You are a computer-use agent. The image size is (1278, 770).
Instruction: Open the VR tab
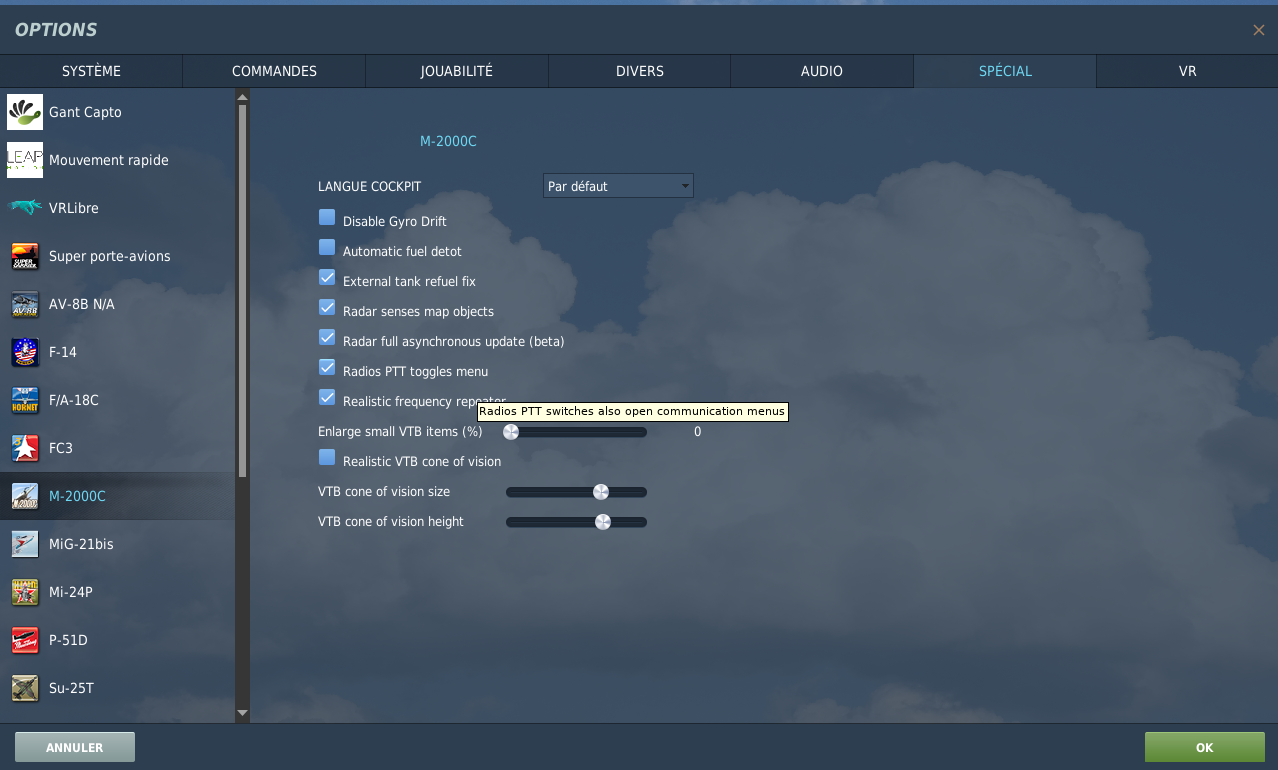[x=1187, y=71]
